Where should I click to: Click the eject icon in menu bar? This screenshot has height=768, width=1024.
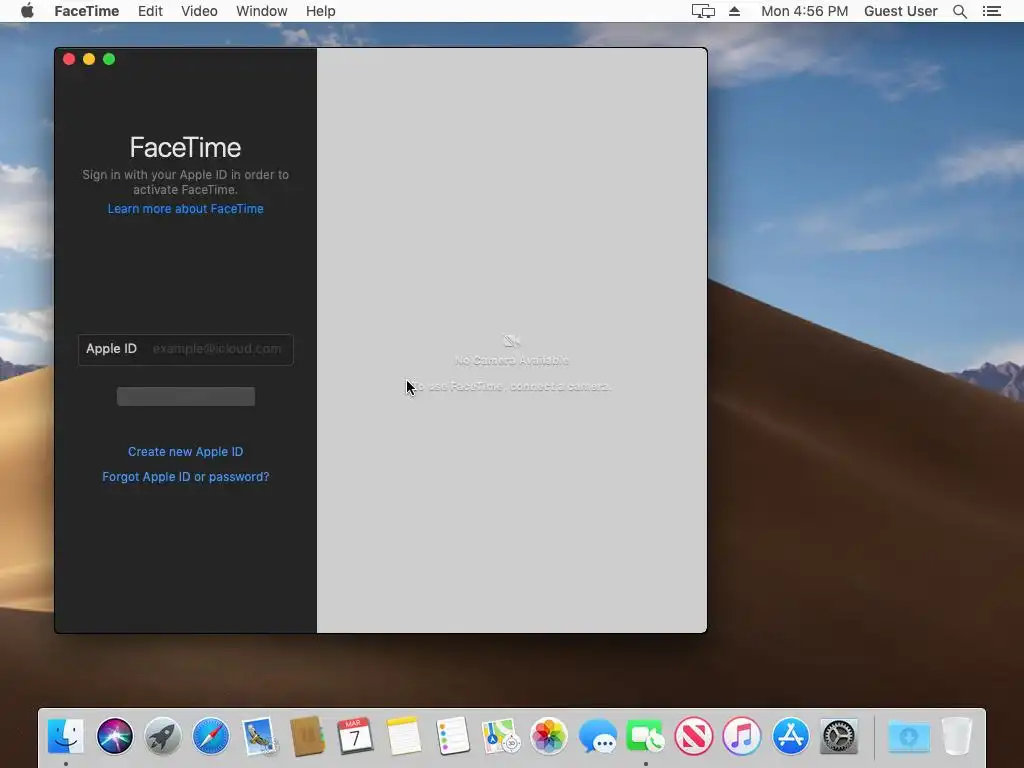pos(734,11)
